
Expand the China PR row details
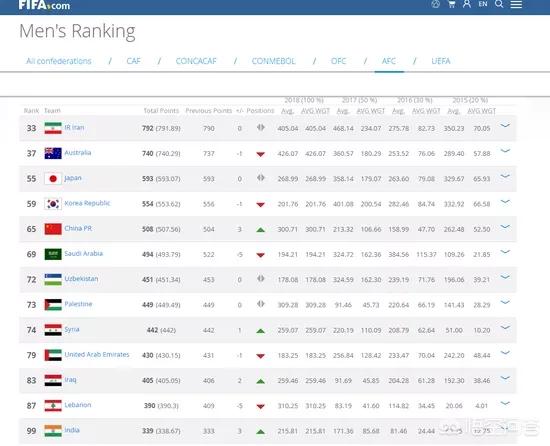(x=505, y=227)
